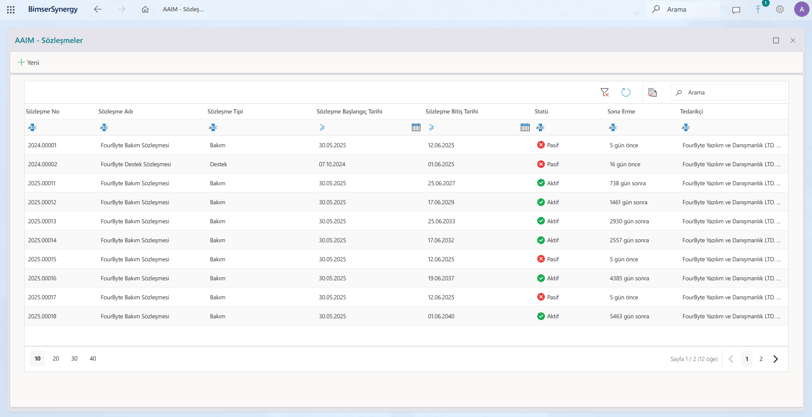Open the chat messages icon

(736, 9)
